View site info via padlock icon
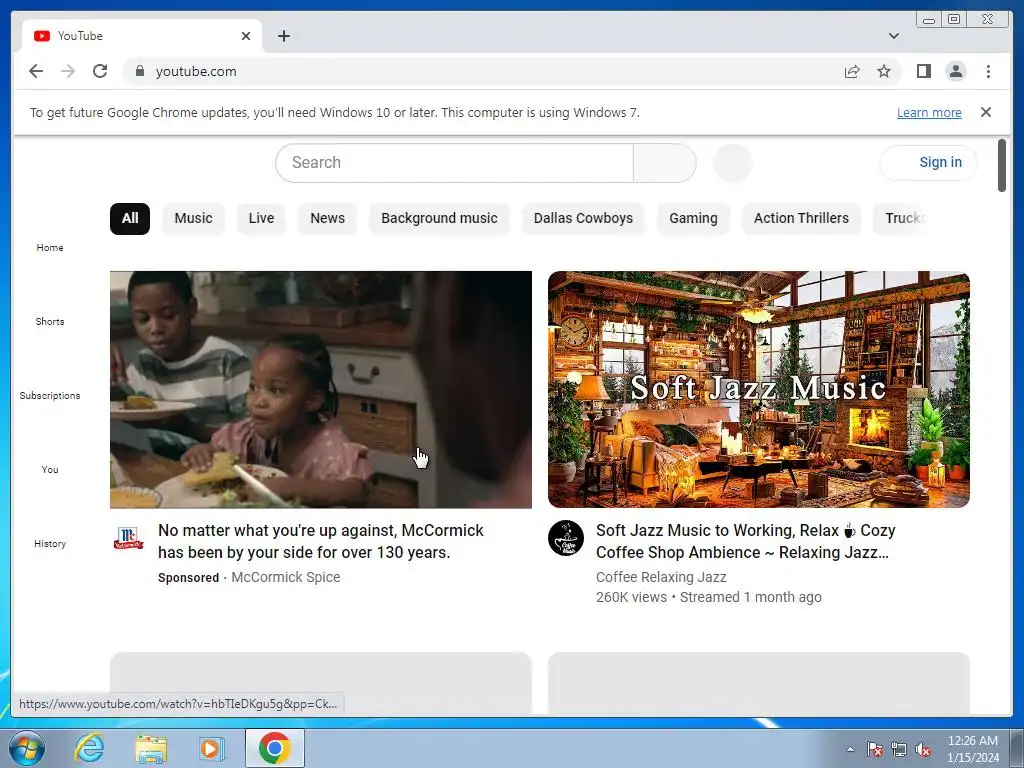The height and width of the screenshot is (768, 1024). (139, 71)
